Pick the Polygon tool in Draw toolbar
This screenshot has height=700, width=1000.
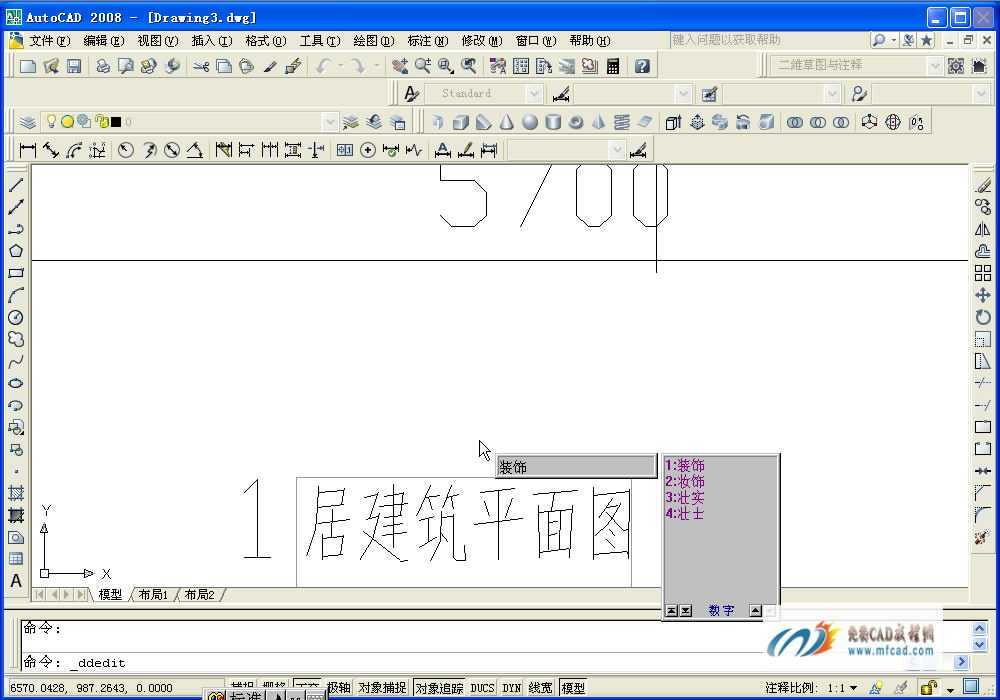16,251
